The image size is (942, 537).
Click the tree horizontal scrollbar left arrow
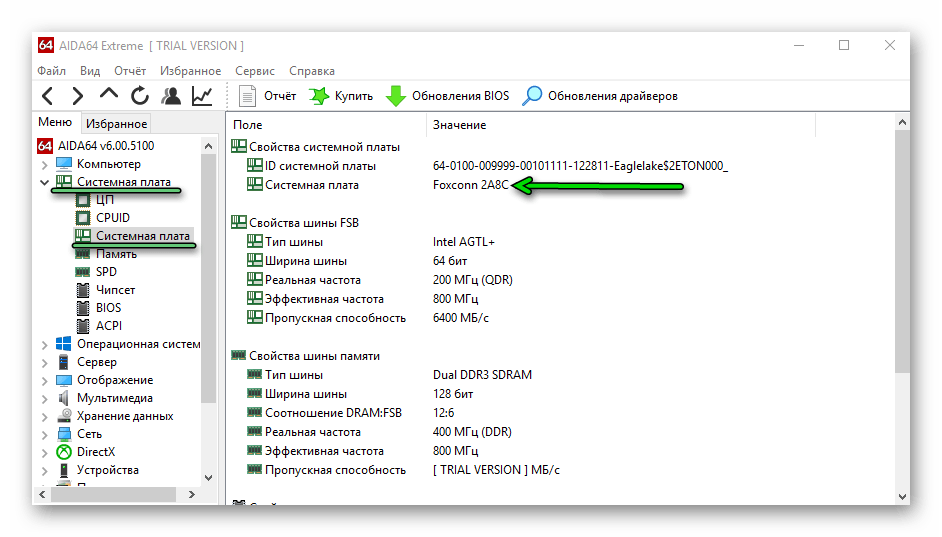pyautogui.click(x=42, y=494)
